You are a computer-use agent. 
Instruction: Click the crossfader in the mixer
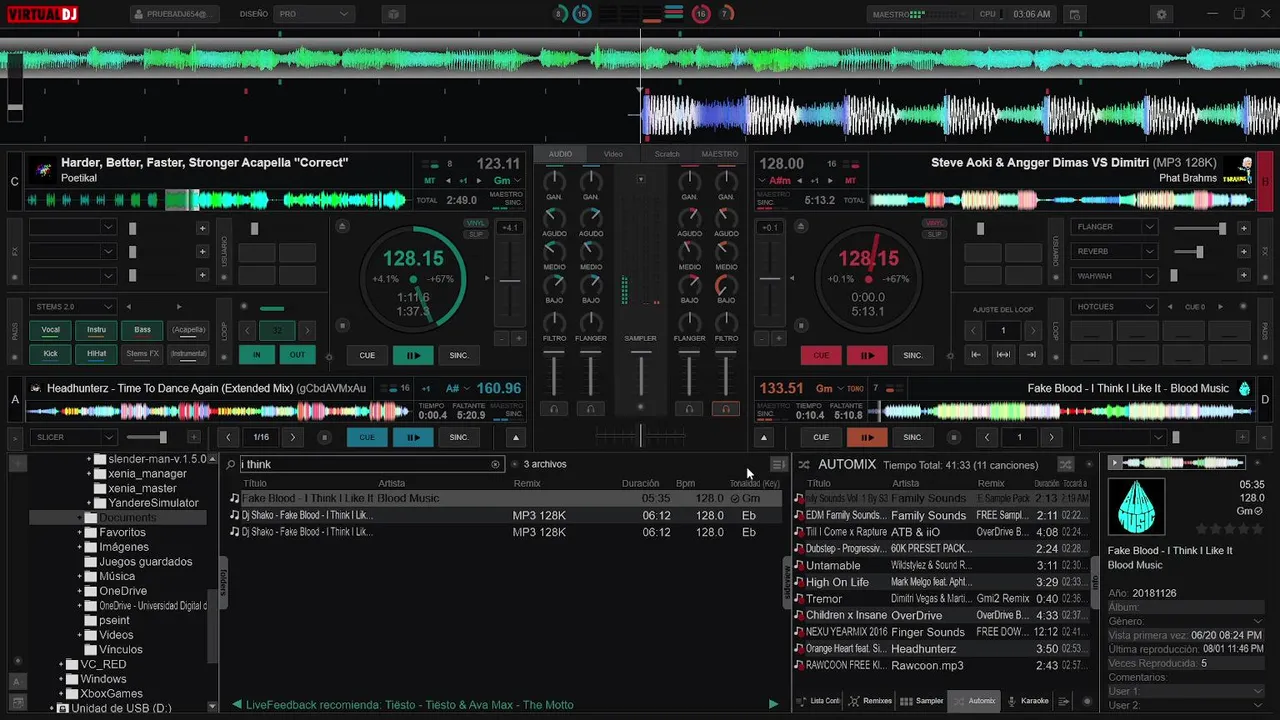point(640,435)
